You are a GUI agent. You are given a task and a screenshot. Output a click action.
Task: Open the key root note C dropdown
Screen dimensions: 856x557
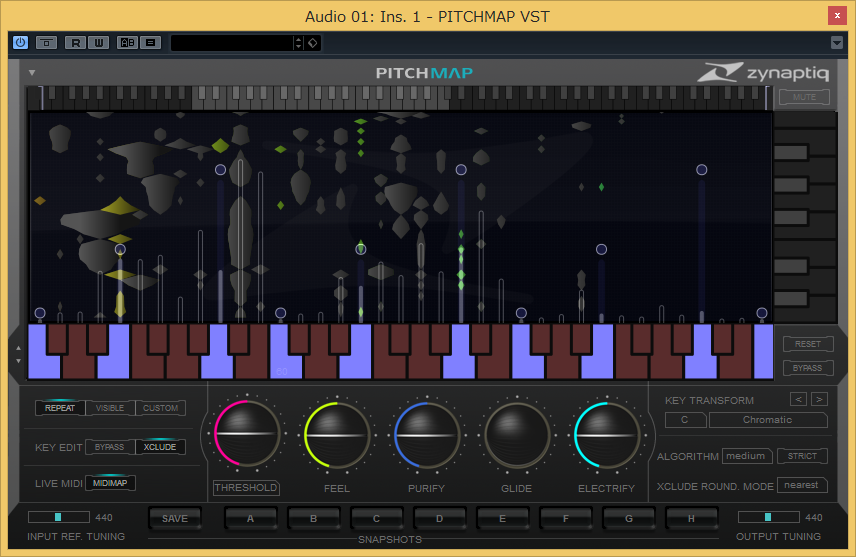(685, 420)
